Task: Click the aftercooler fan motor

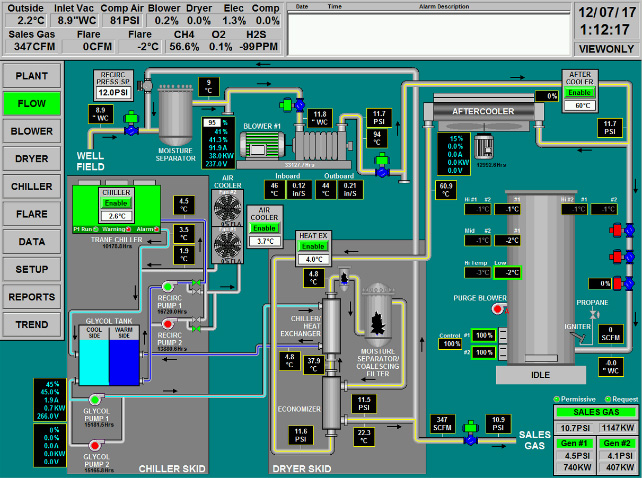Action: point(484,147)
